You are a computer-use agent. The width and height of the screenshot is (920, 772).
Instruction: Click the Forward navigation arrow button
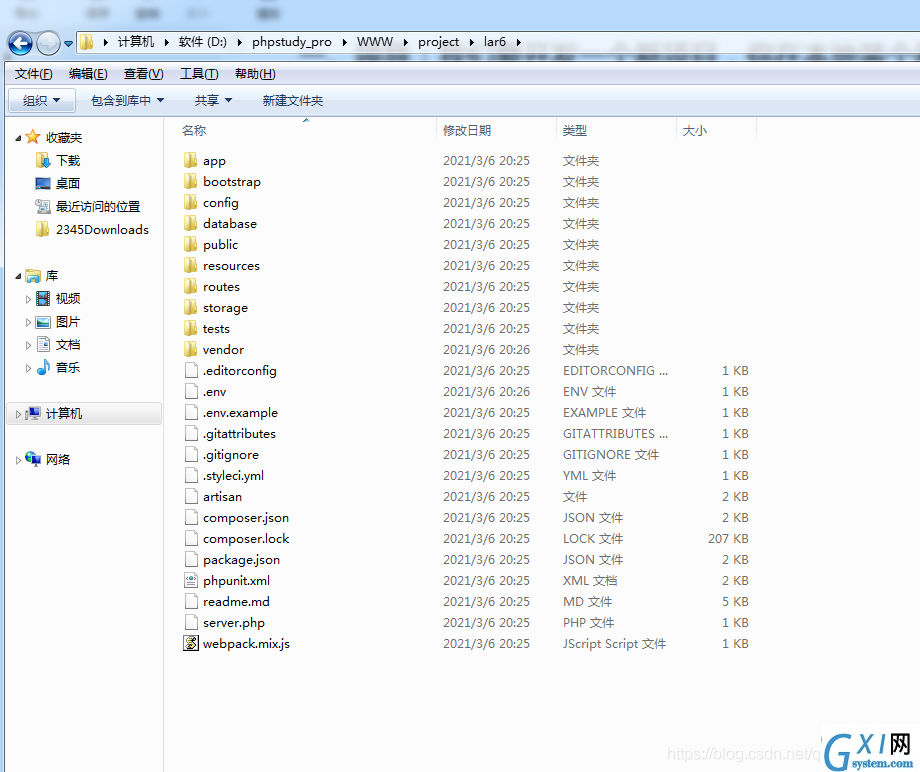click(x=48, y=43)
